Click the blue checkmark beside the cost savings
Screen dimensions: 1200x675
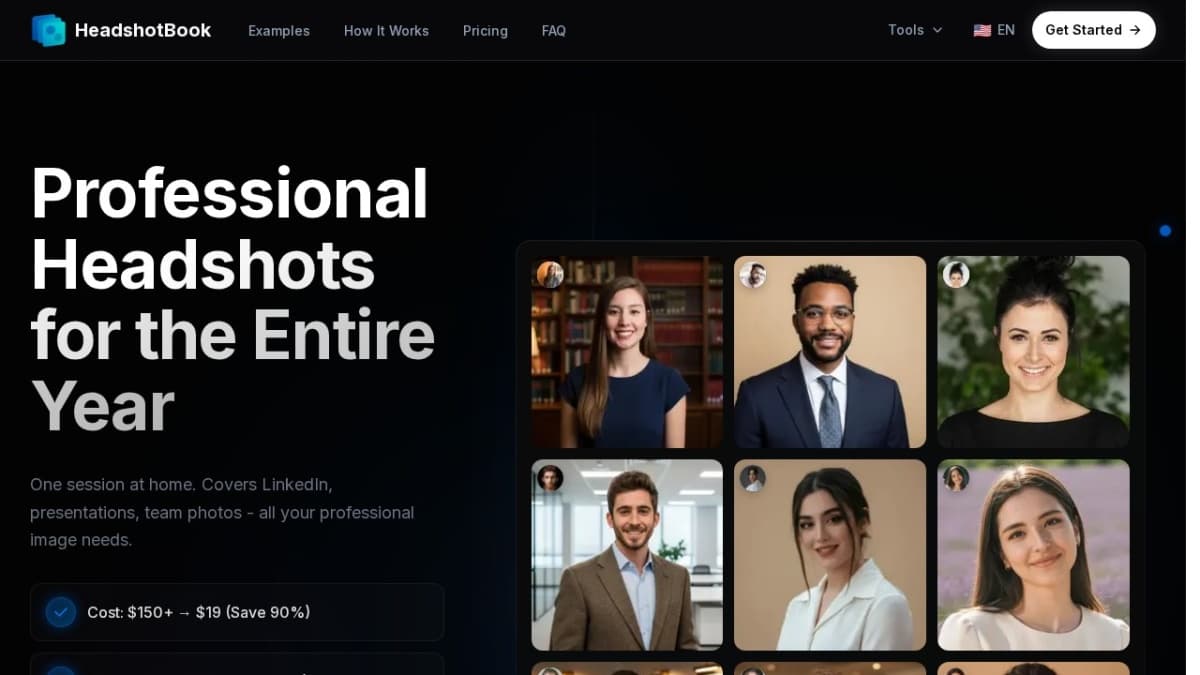(x=61, y=612)
